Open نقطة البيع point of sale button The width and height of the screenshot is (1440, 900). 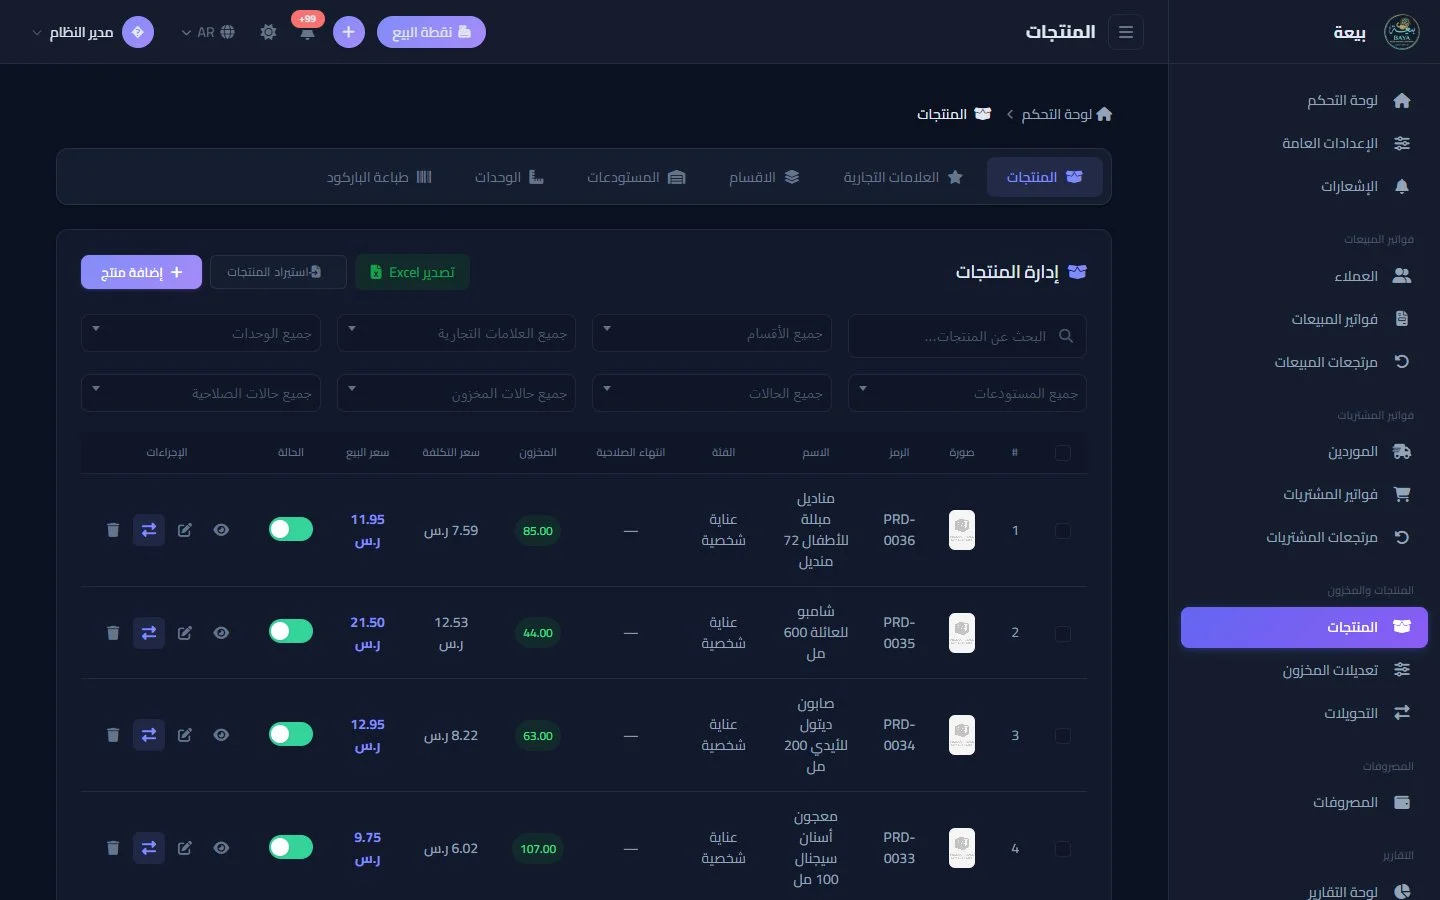tap(431, 32)
